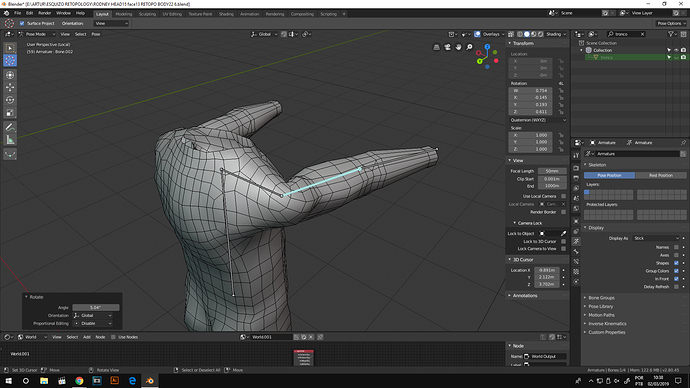Expand Pose Library panel
This screenshot has width=690, height=388.
click(x=601, y=306)
